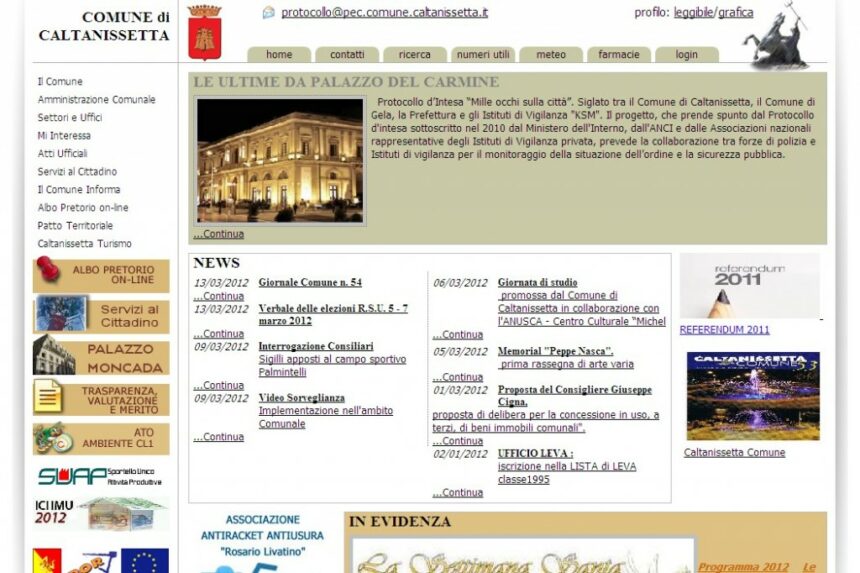Click the Caltanissetta coat of arms crest
This screenshot has height=573, width=860.
(204, 32)
